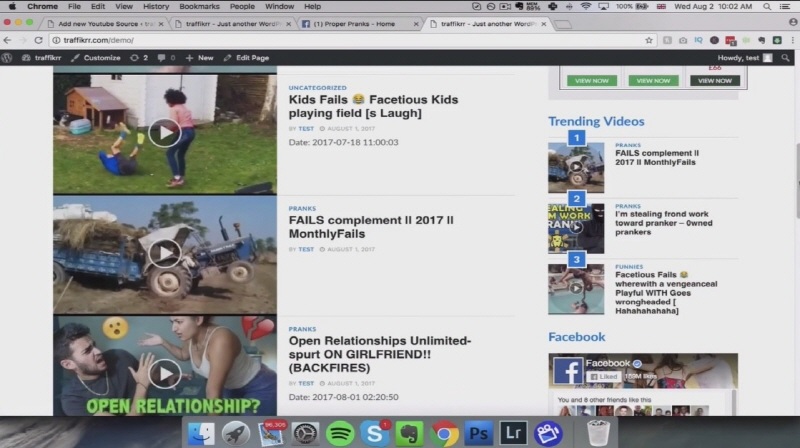Open Photoshop from the dock
The height and width of the screenshot is (448, 800).
pos(479,434)
